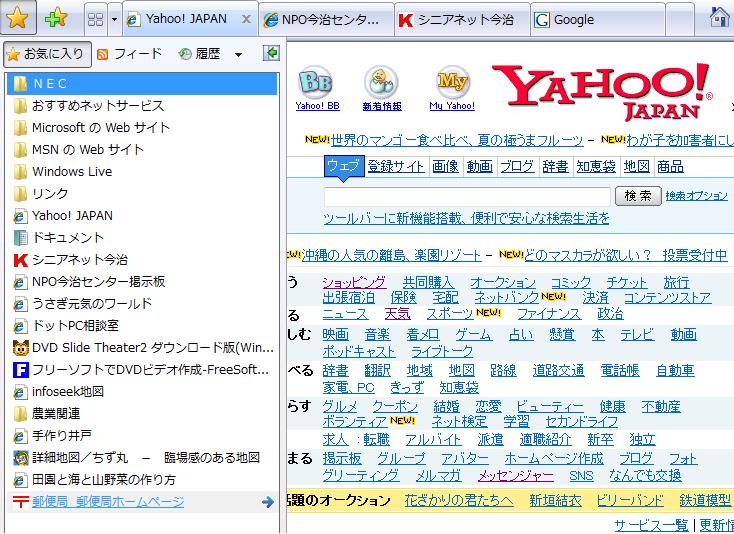Screen dimensions: 734x534
Task: Select the 地図 search tab
Action: click(637, 166)
